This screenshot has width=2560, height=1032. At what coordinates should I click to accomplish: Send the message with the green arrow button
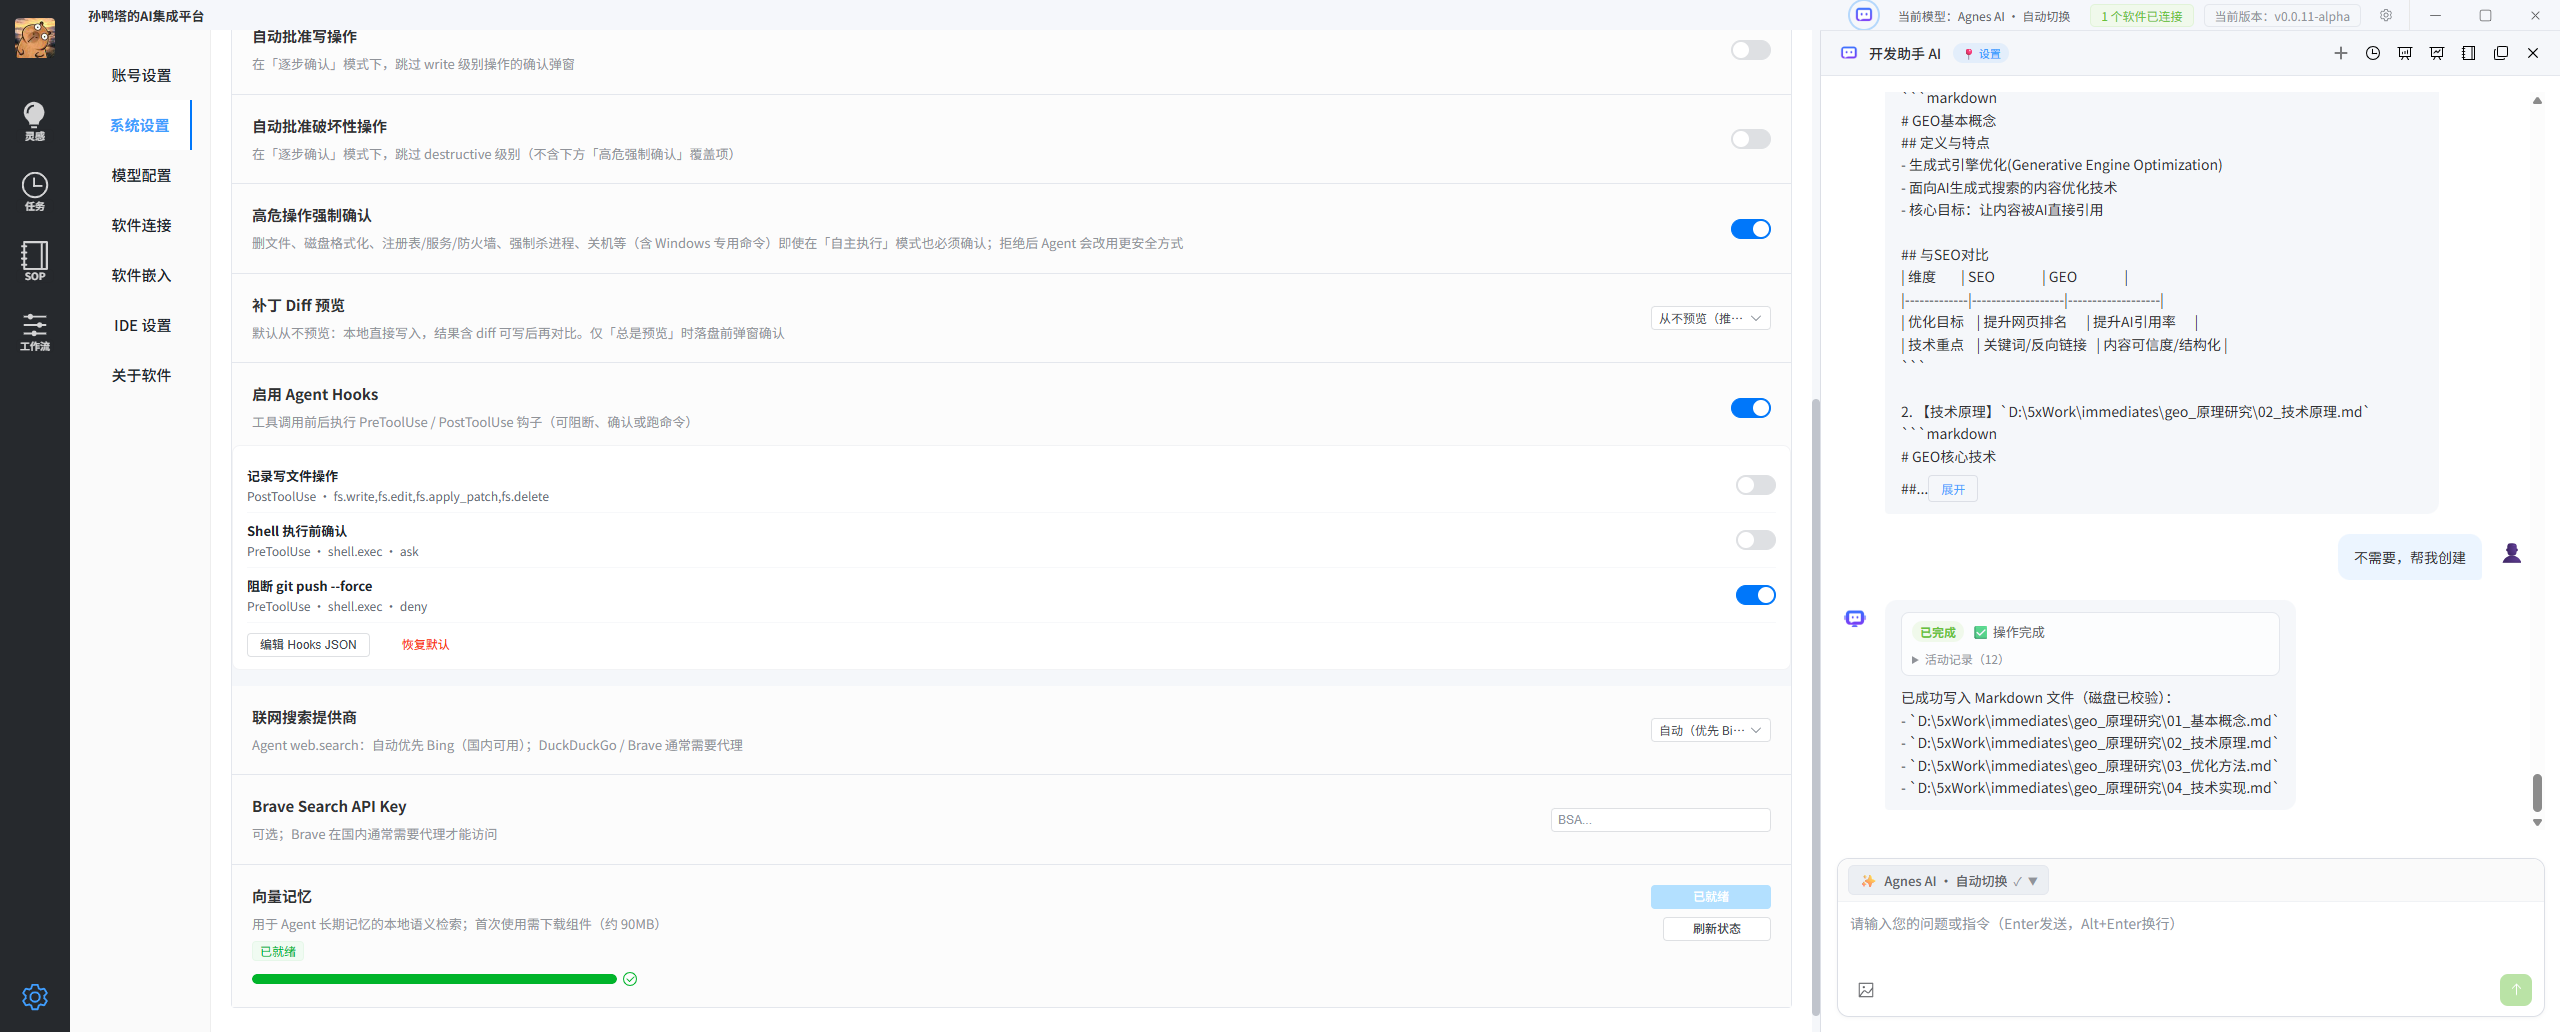click(2516, 990)
